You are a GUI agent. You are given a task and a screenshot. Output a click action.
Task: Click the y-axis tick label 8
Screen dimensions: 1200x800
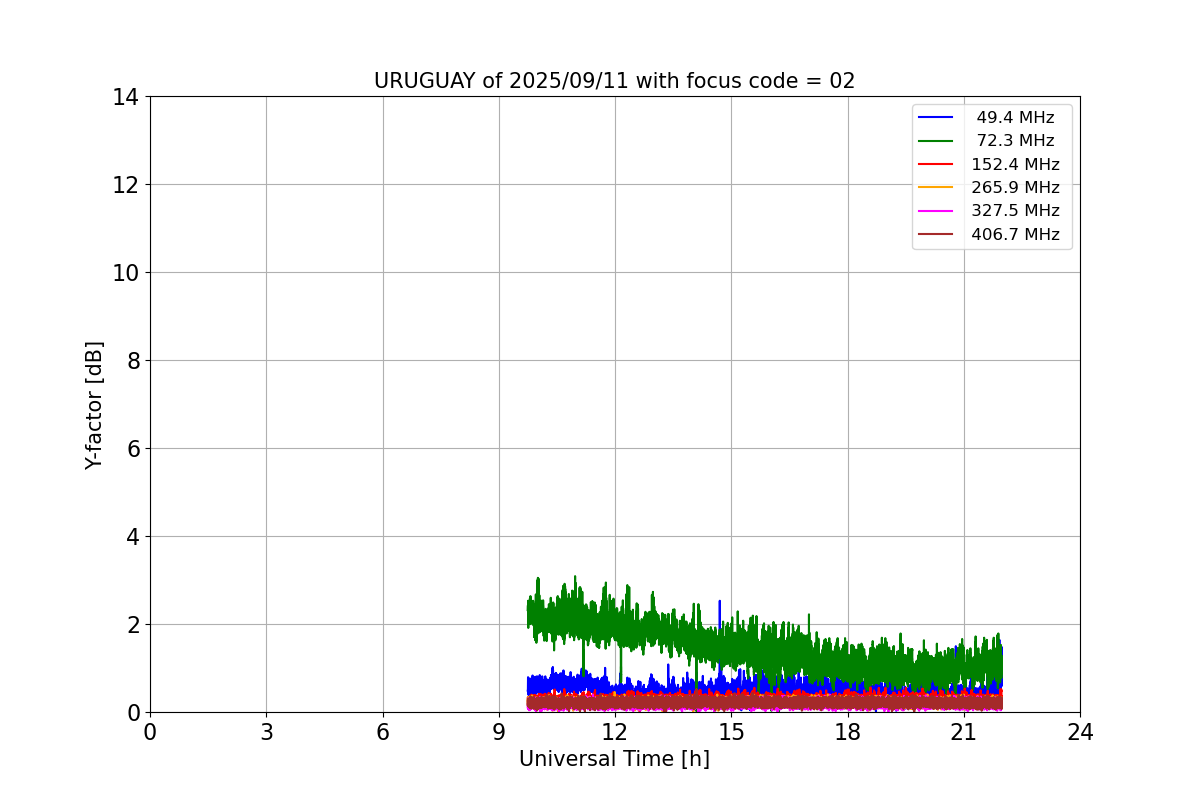[132, 361]
